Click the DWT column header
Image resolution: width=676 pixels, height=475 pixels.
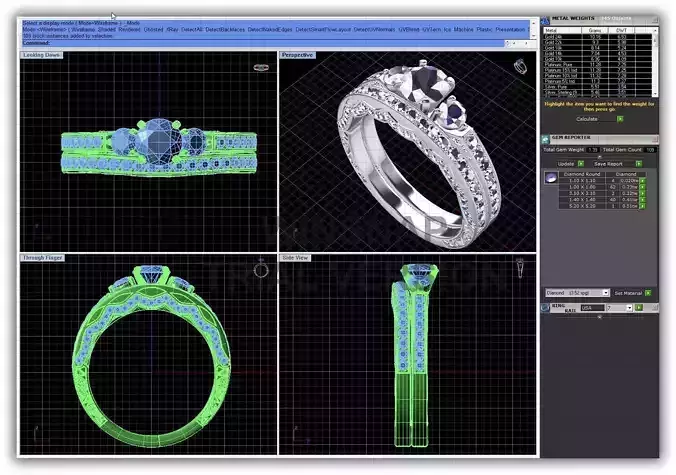[x=621, y=31]
